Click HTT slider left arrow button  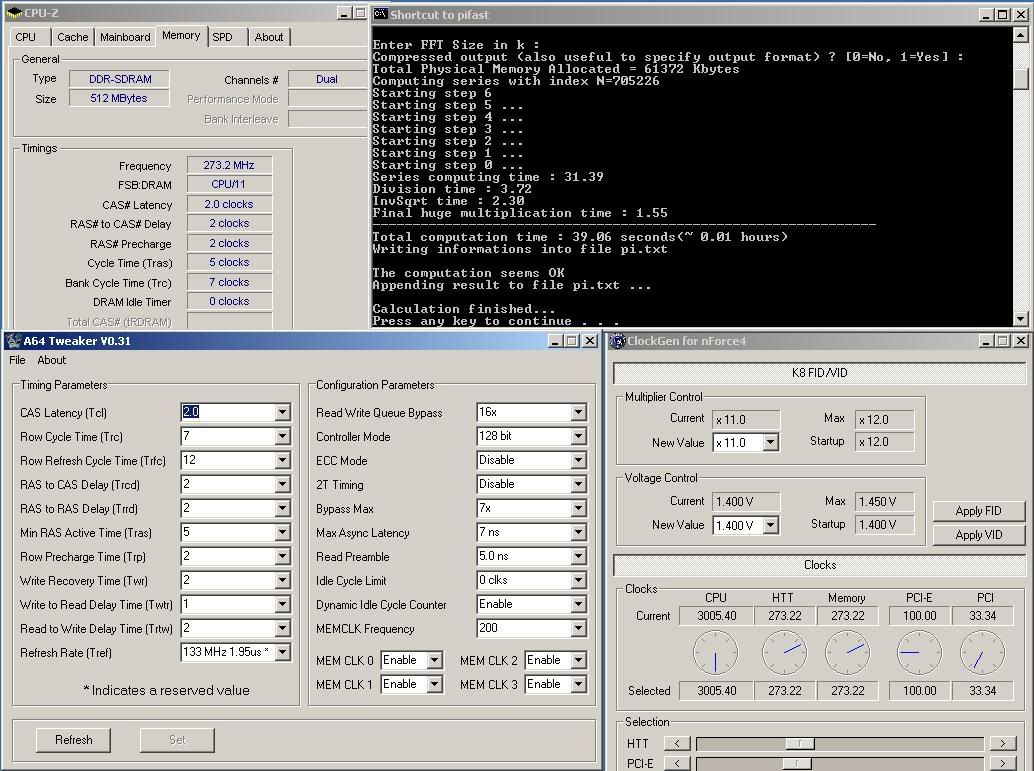point(677,743)
